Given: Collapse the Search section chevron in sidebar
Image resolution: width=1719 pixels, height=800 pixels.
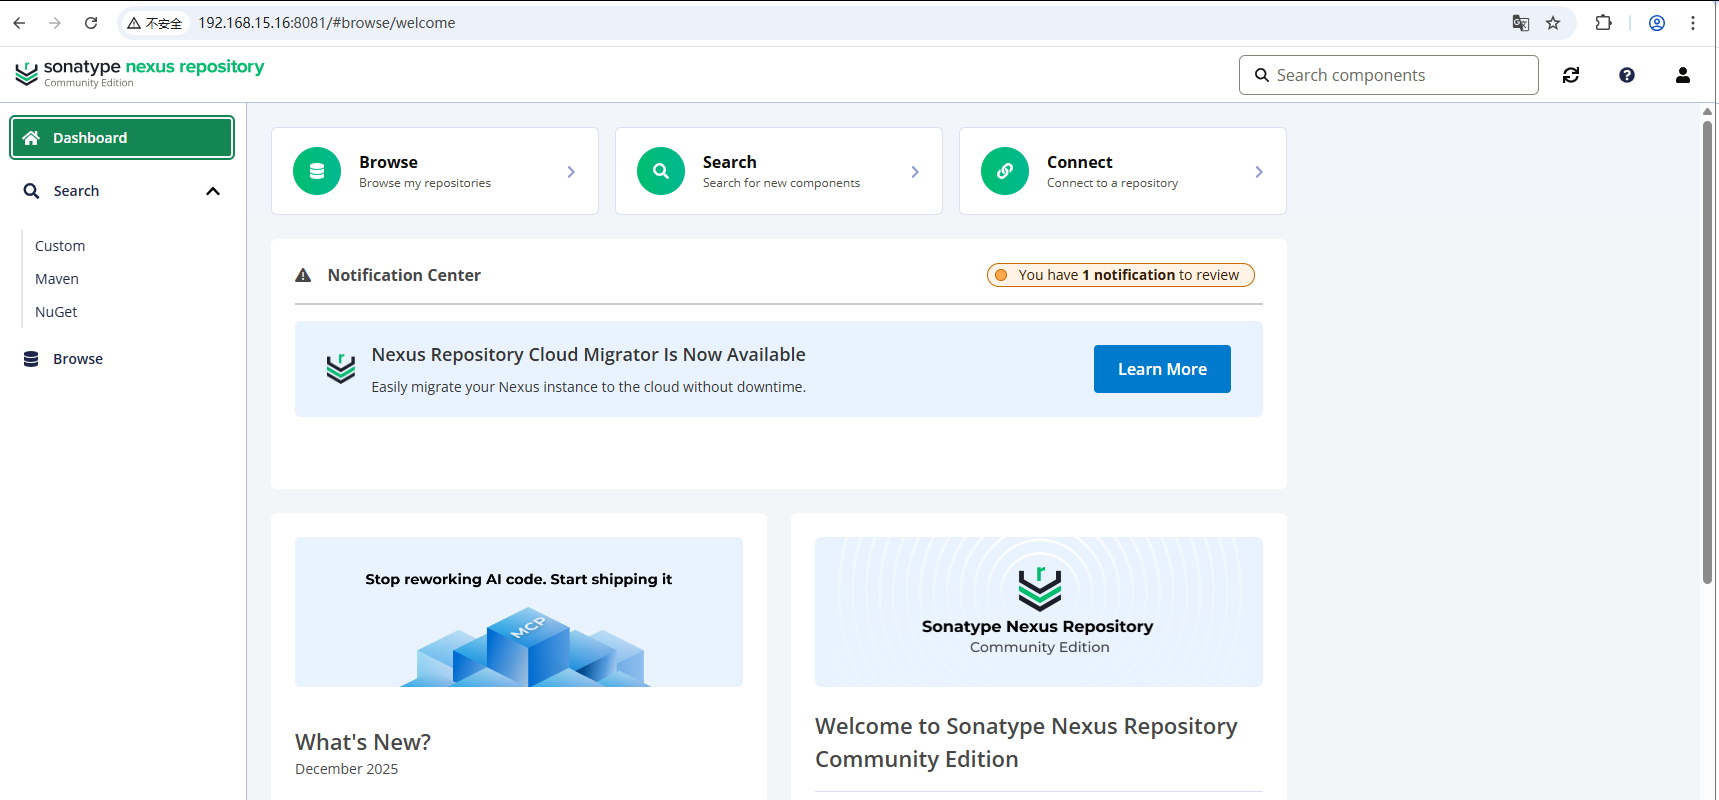Looking at the screenshot, I should point(213,191).
